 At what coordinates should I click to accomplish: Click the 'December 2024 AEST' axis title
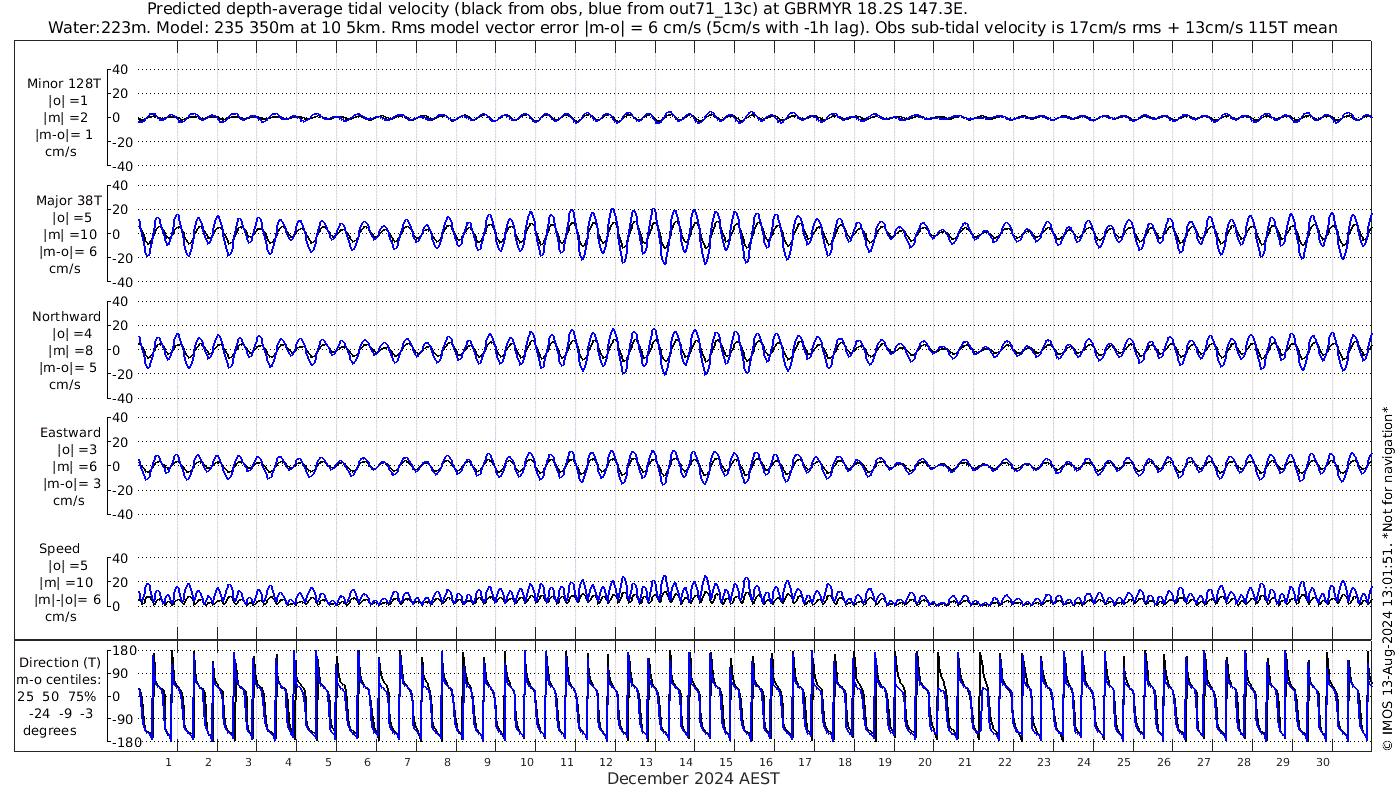693,778
